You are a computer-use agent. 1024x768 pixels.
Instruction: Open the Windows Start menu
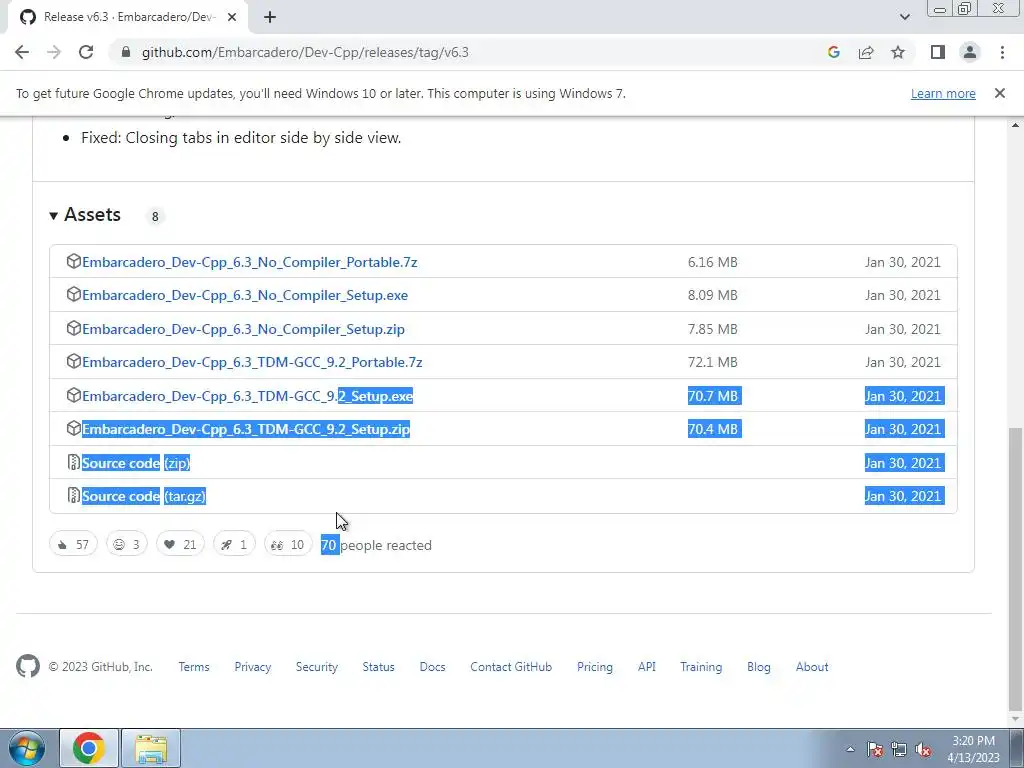tap(27, 748)
